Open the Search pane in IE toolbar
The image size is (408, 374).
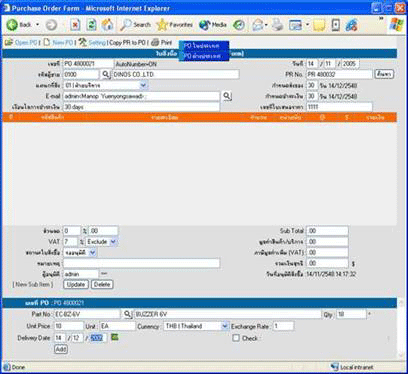point(136,25)
